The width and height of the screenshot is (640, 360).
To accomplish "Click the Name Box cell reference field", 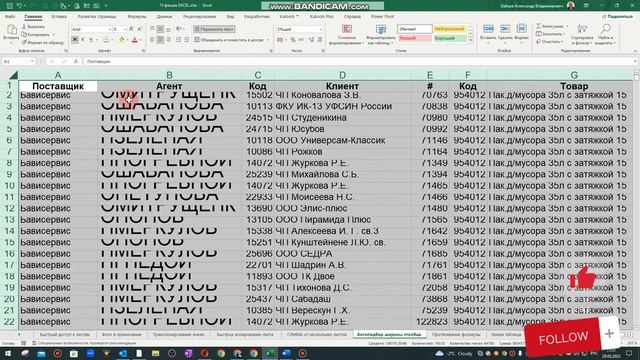I will coord(15,61).
